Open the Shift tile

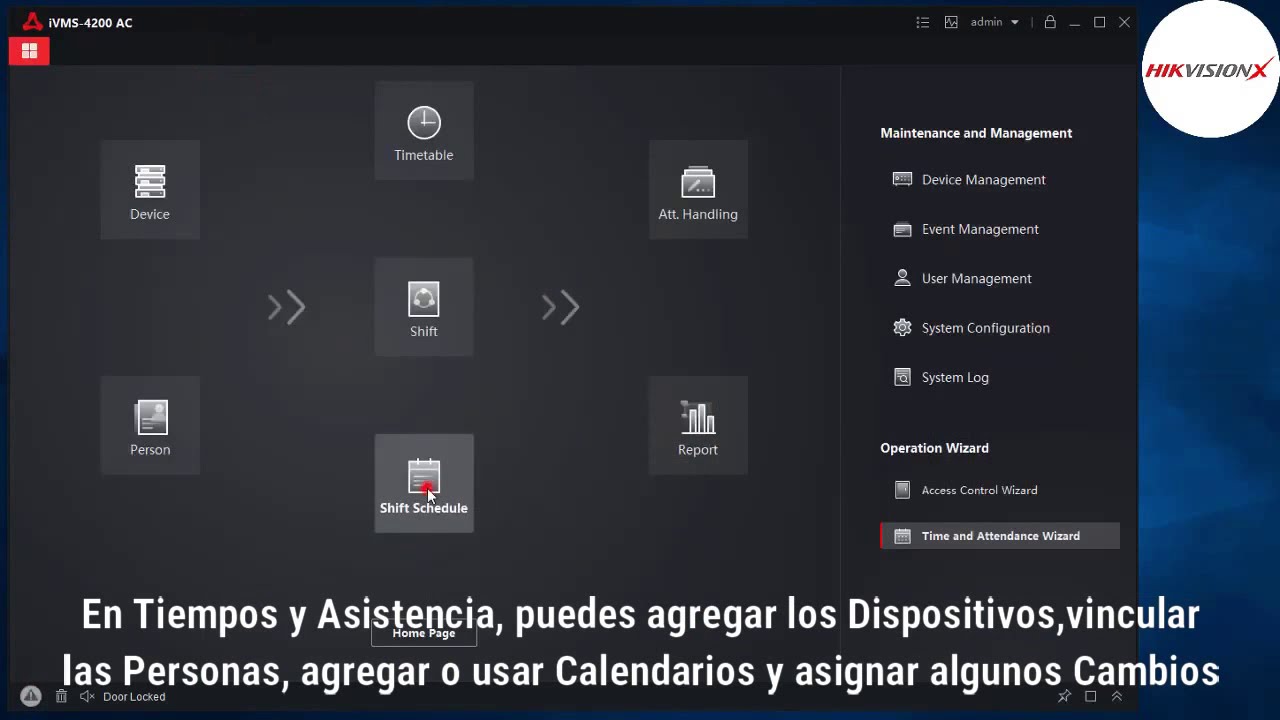point(424,307)
